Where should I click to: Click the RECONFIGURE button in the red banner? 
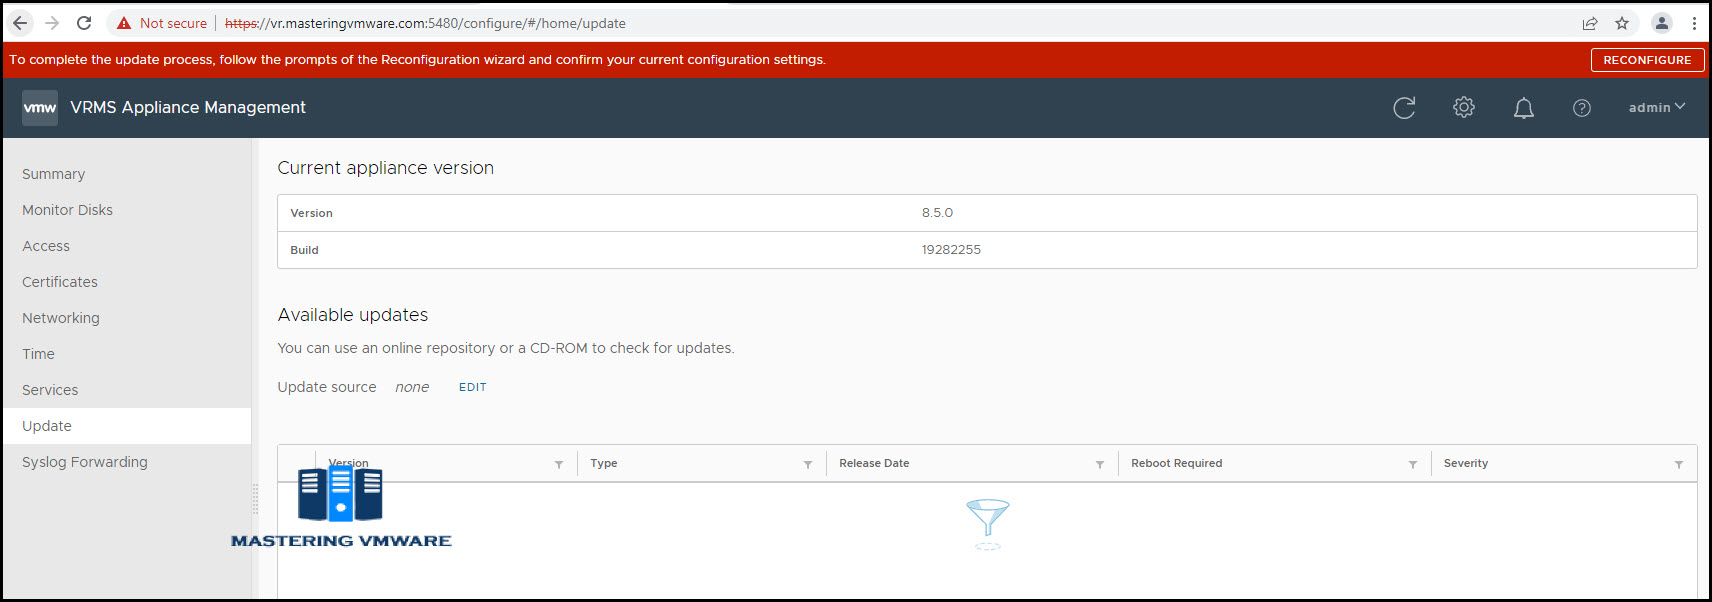[1647, 60]
